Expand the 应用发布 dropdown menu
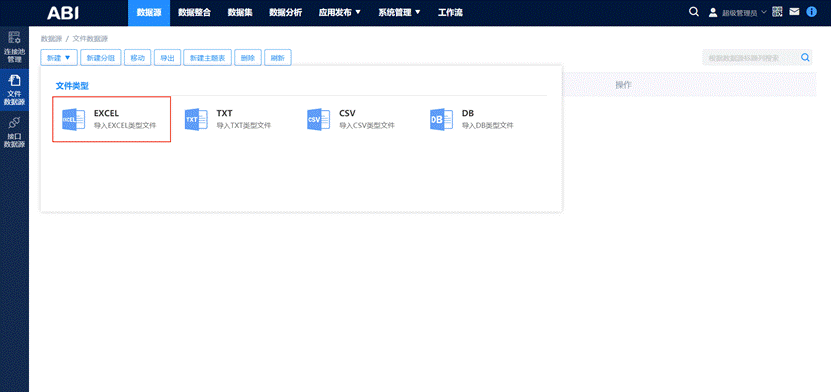Viewport: 831px width, 392px height. [x=340, y=13]
